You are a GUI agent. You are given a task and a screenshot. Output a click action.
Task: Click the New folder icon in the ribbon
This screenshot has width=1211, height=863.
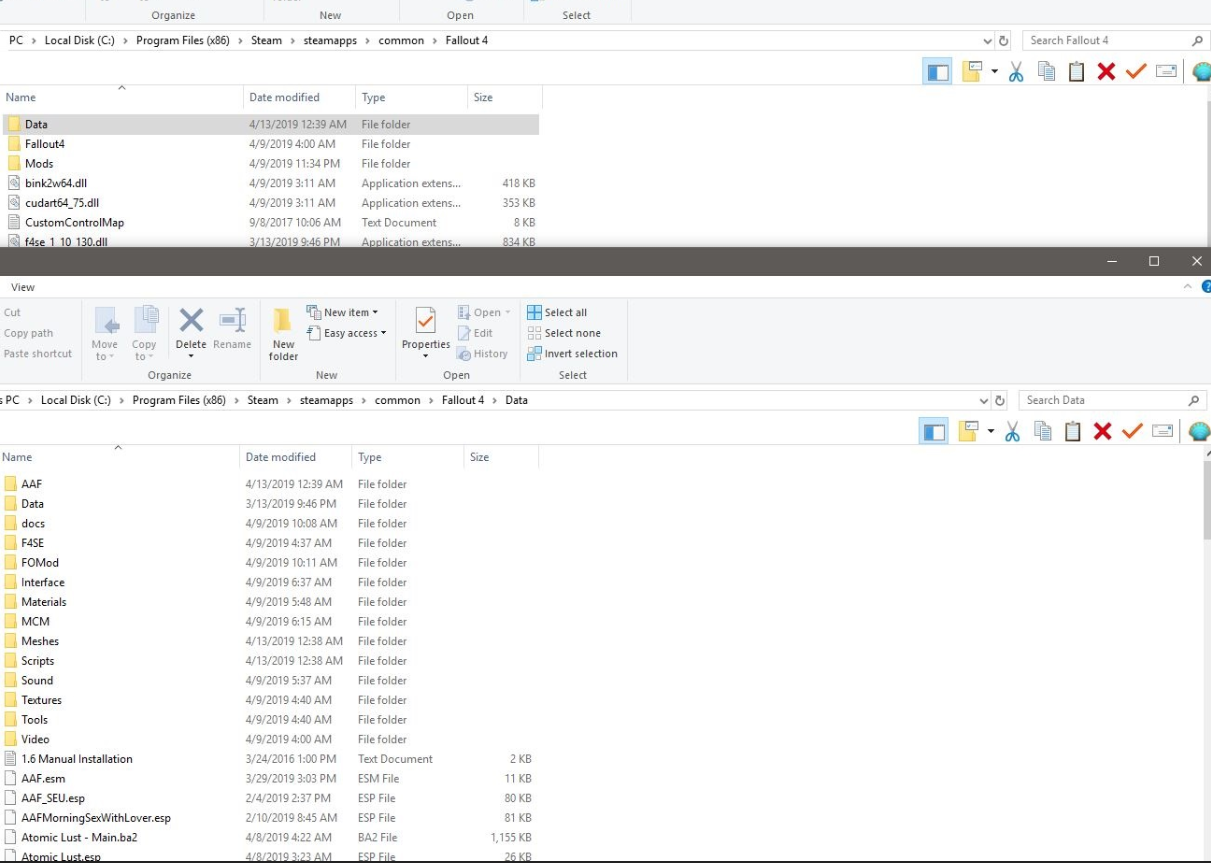click(283, 333)
